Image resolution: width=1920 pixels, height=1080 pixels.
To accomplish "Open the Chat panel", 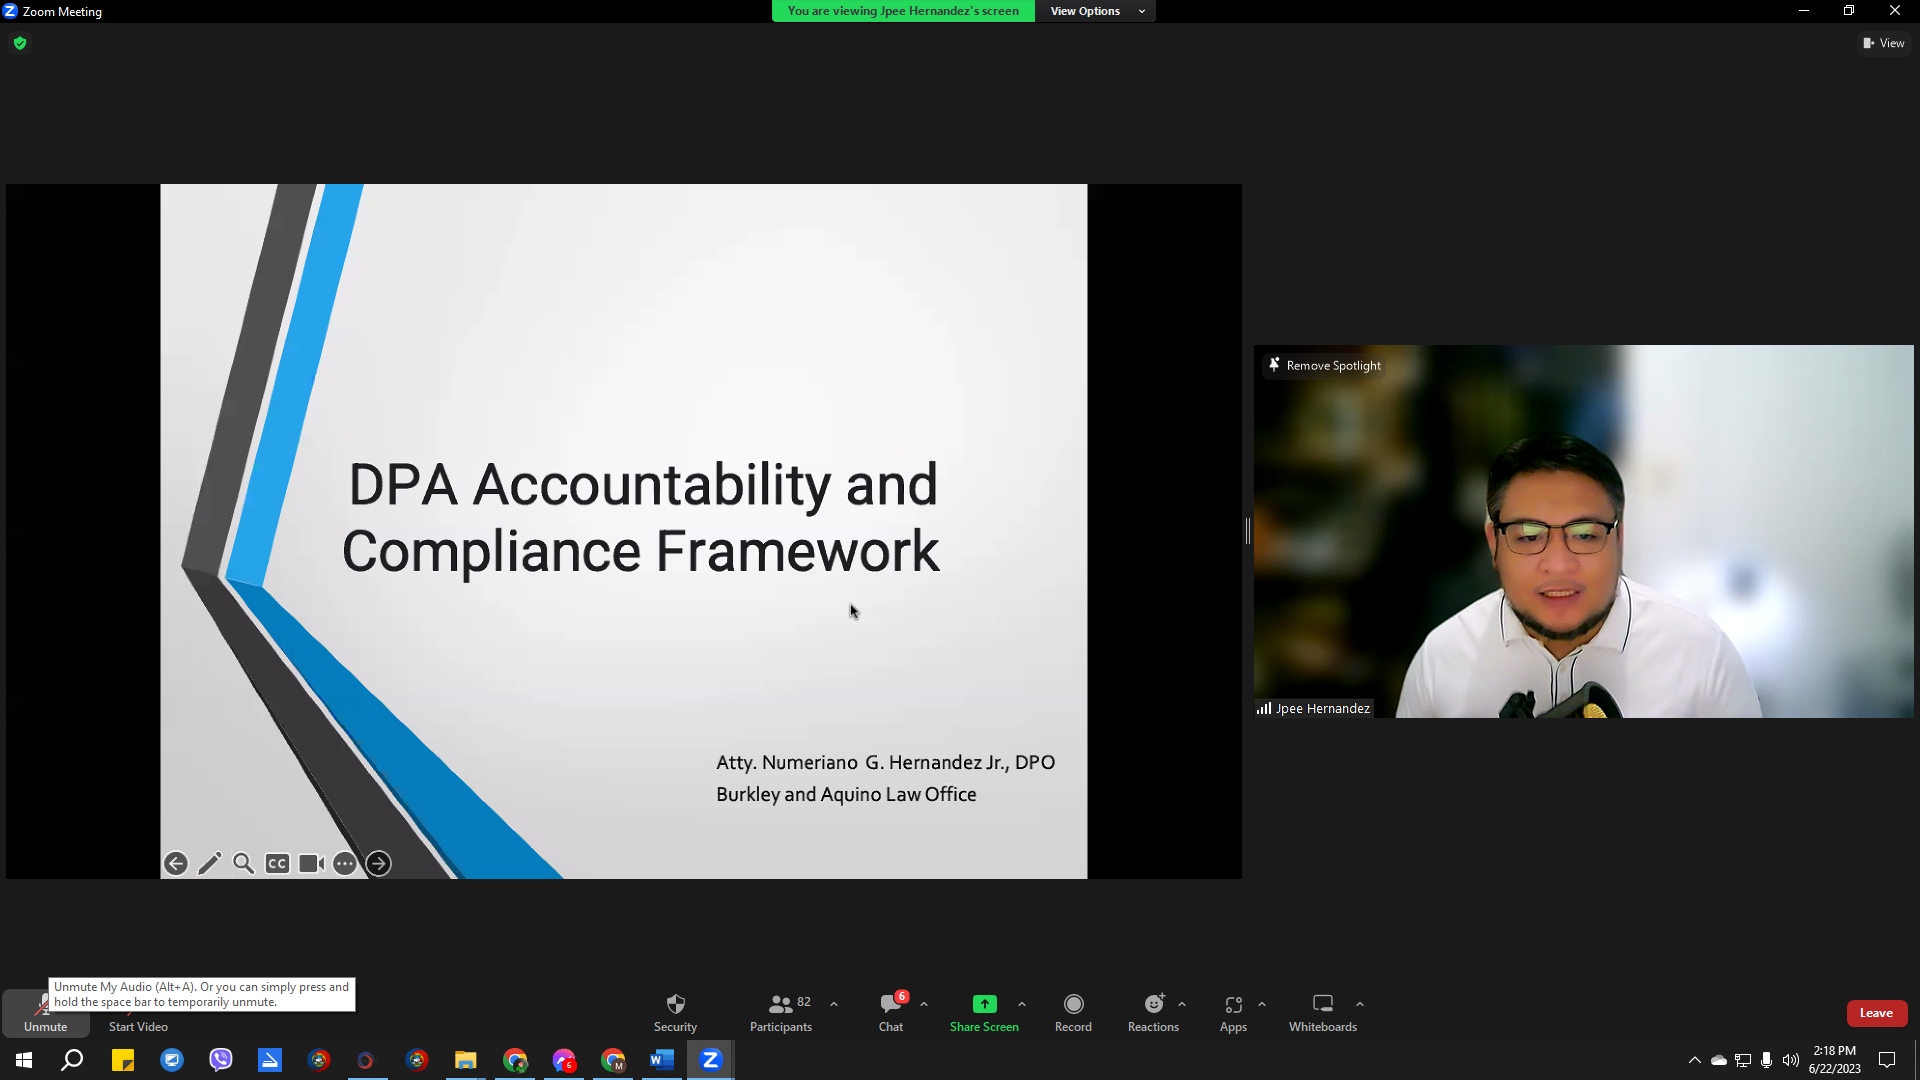I will 891,1013.
